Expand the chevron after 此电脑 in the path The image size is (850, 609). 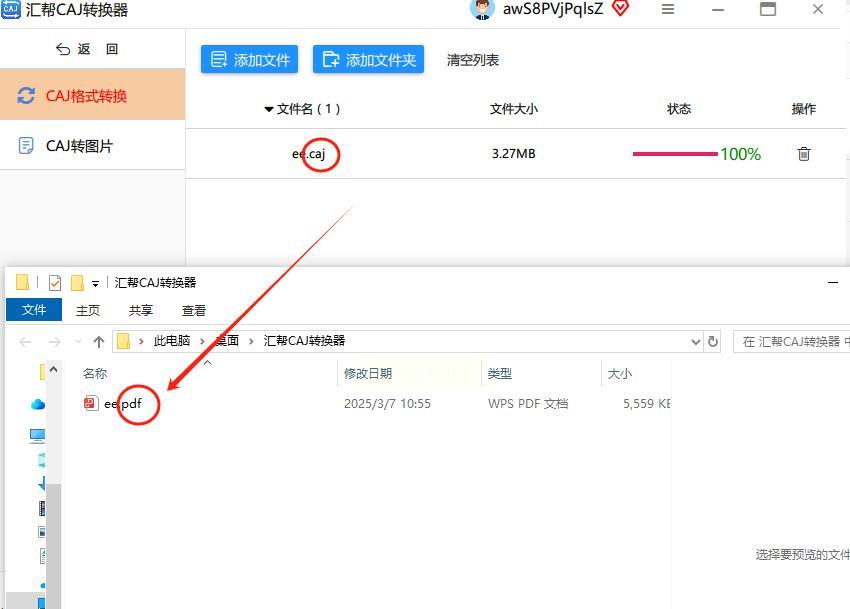(202, 341)
